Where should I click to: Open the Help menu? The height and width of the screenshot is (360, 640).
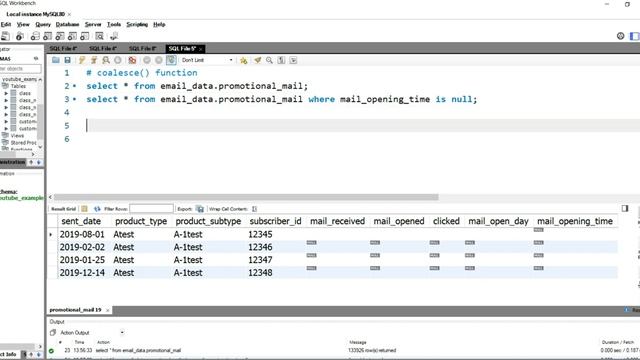tap(159, 24)
